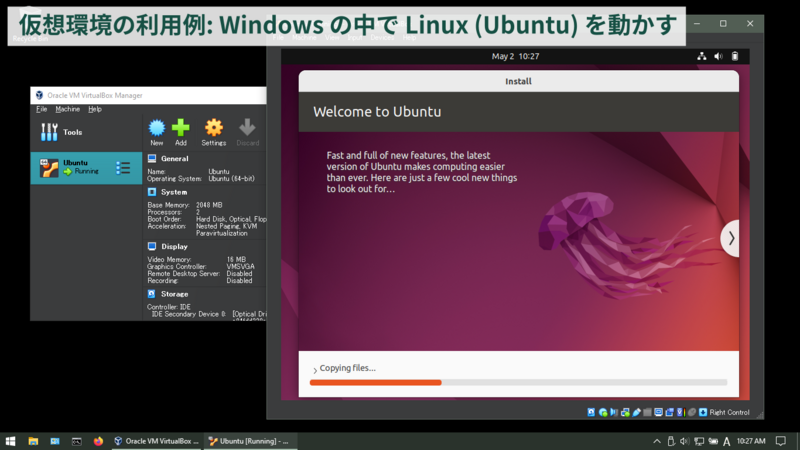The width and height of the screenshot is (800, 450).
Task: Launch Firefox from the taskbar
Action: click(x=98, y=441)
